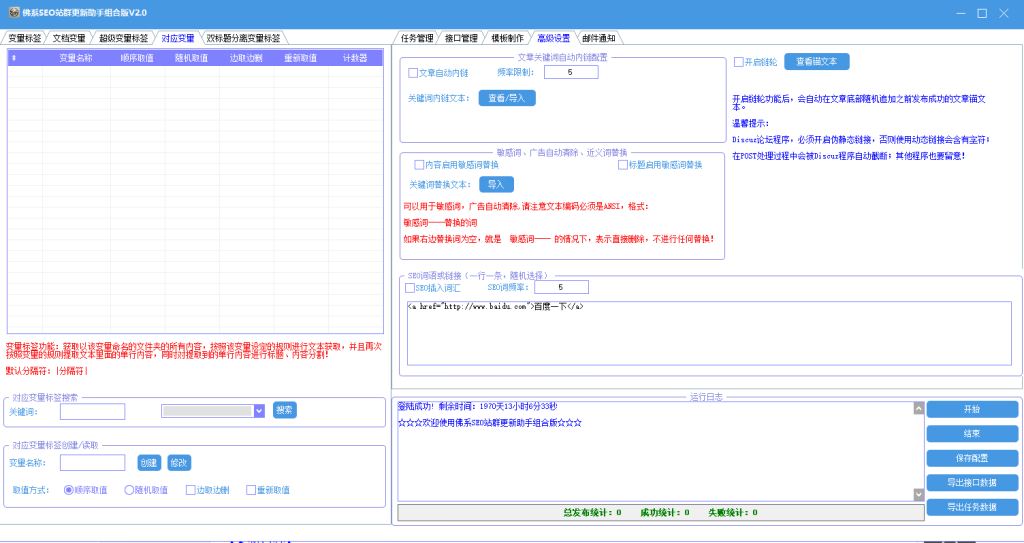The height and width of the screenshot is (543, 1024).
Task: Open the 接口管理 tab
Action: click(x=461, y=38)
